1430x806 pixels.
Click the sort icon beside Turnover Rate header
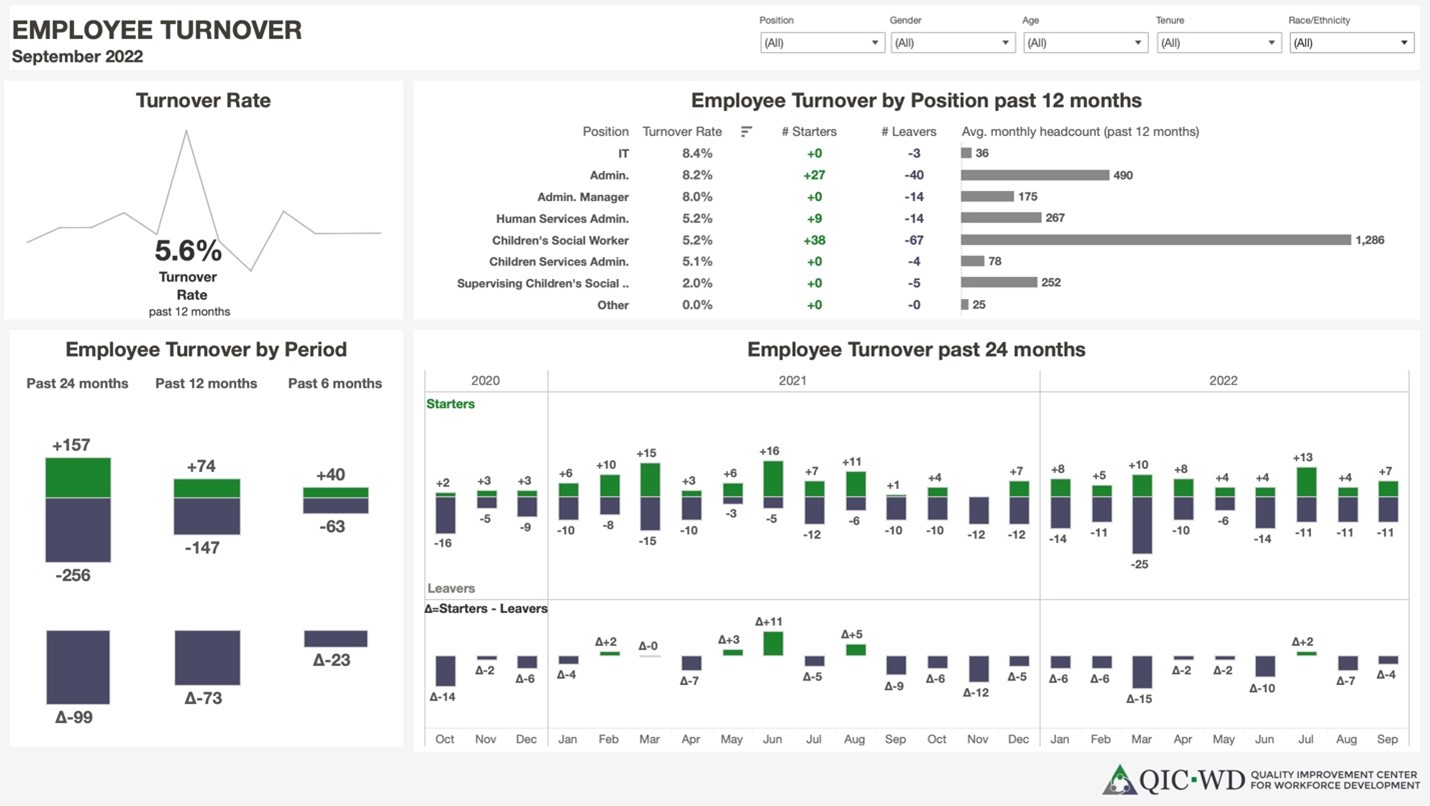tap(746, 131)
